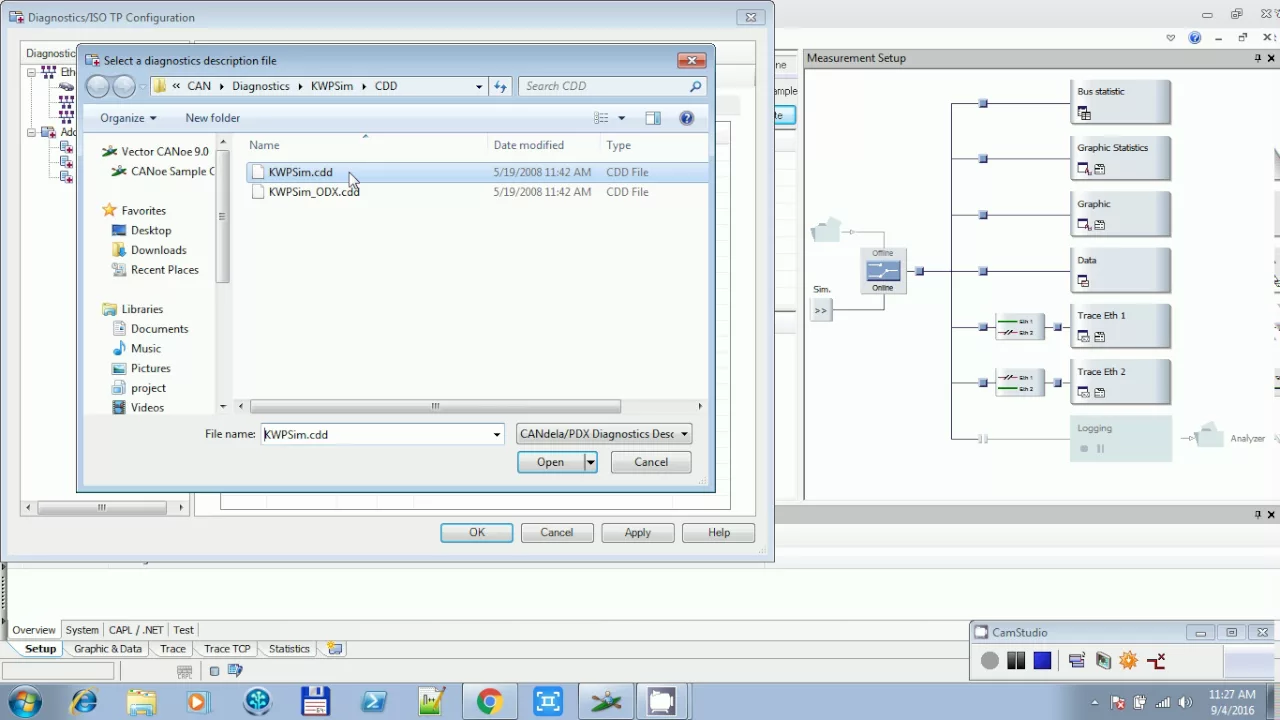The width and height of the screenshot is (1280, 720).
Task: Pin the Measurement Setup pane
Action: pyautogui.click(x=1257, y=58)
